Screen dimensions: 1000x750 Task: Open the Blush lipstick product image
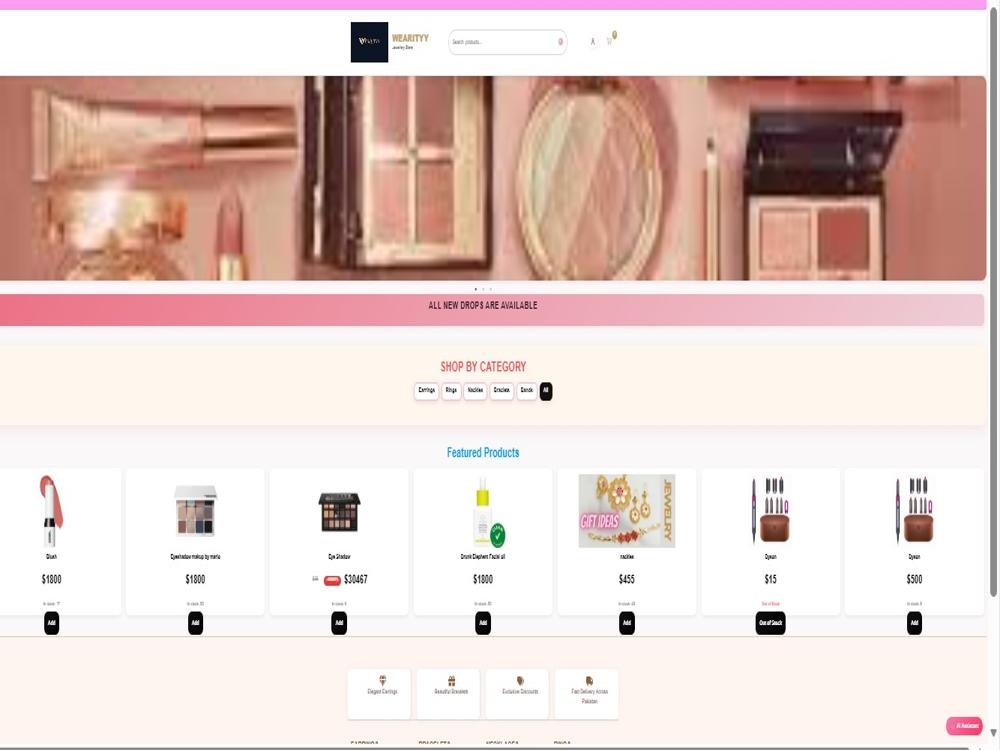coord(52,511)
